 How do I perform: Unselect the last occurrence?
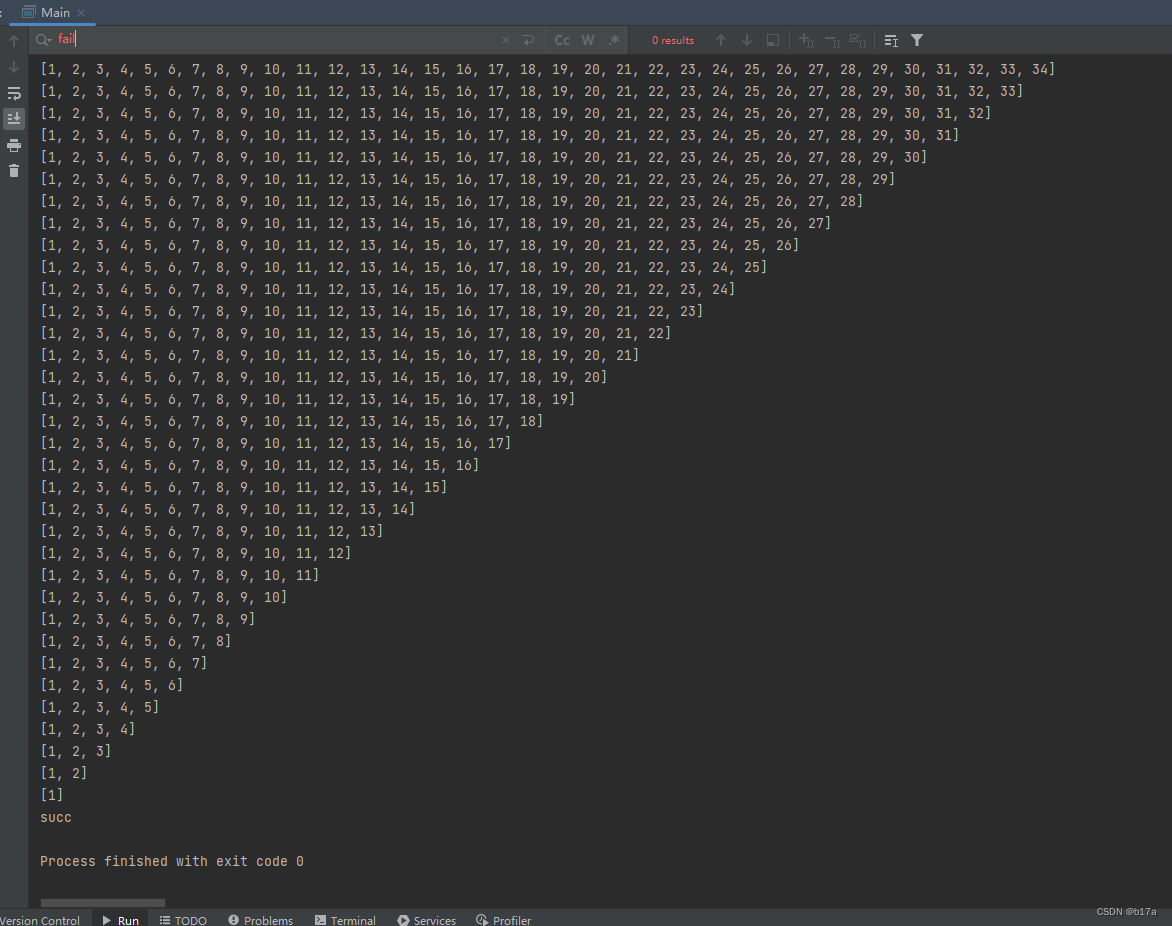pyautogui.click(x=832, y=40)
